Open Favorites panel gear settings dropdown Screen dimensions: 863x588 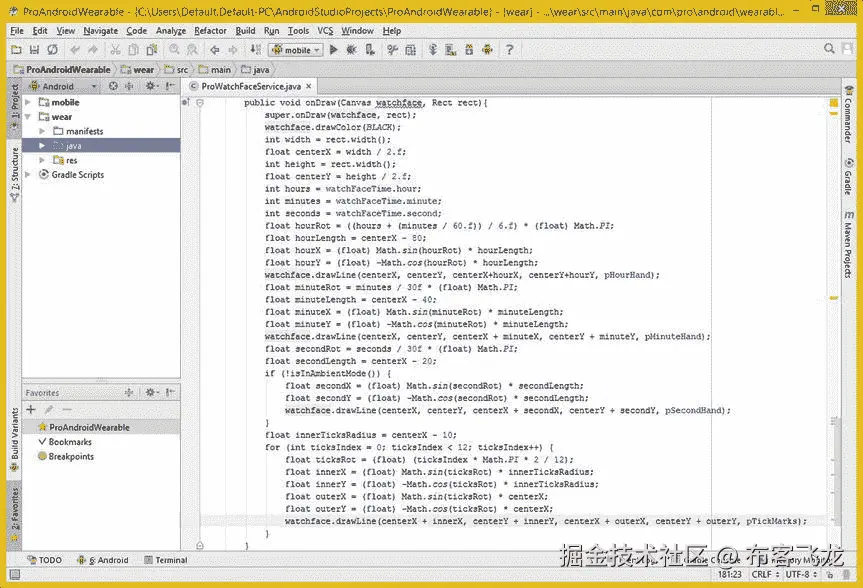151,393
